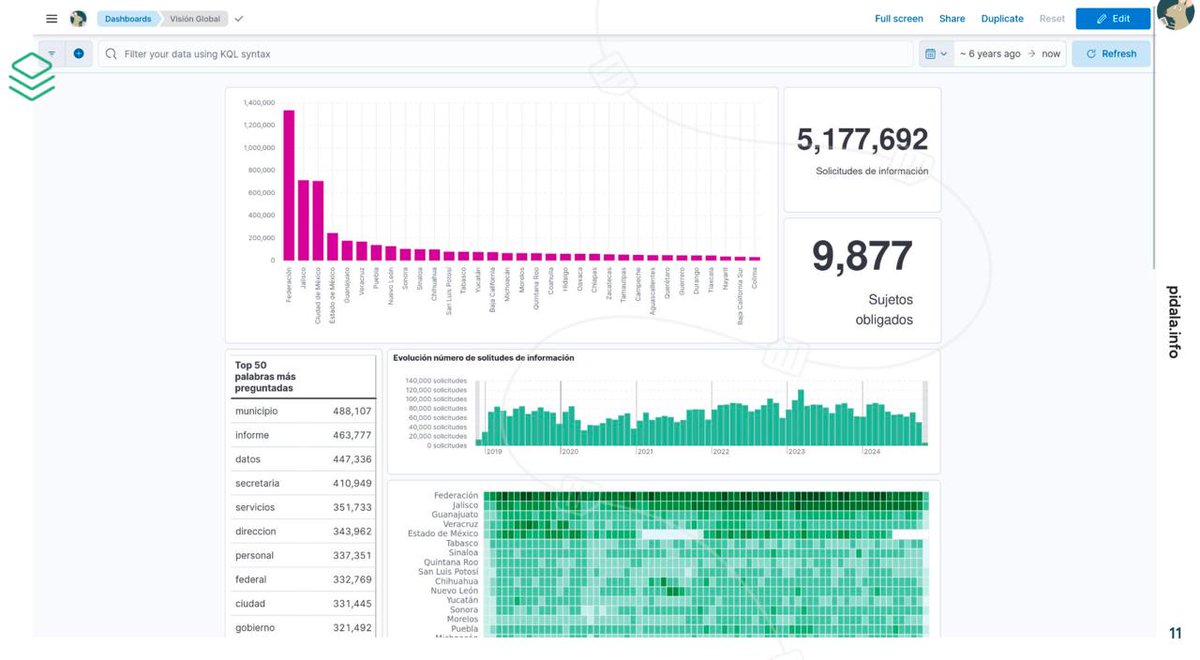1200x660 pixels.
Task: Click the 'Solicitudes de información' label
Action: (872, 172)
